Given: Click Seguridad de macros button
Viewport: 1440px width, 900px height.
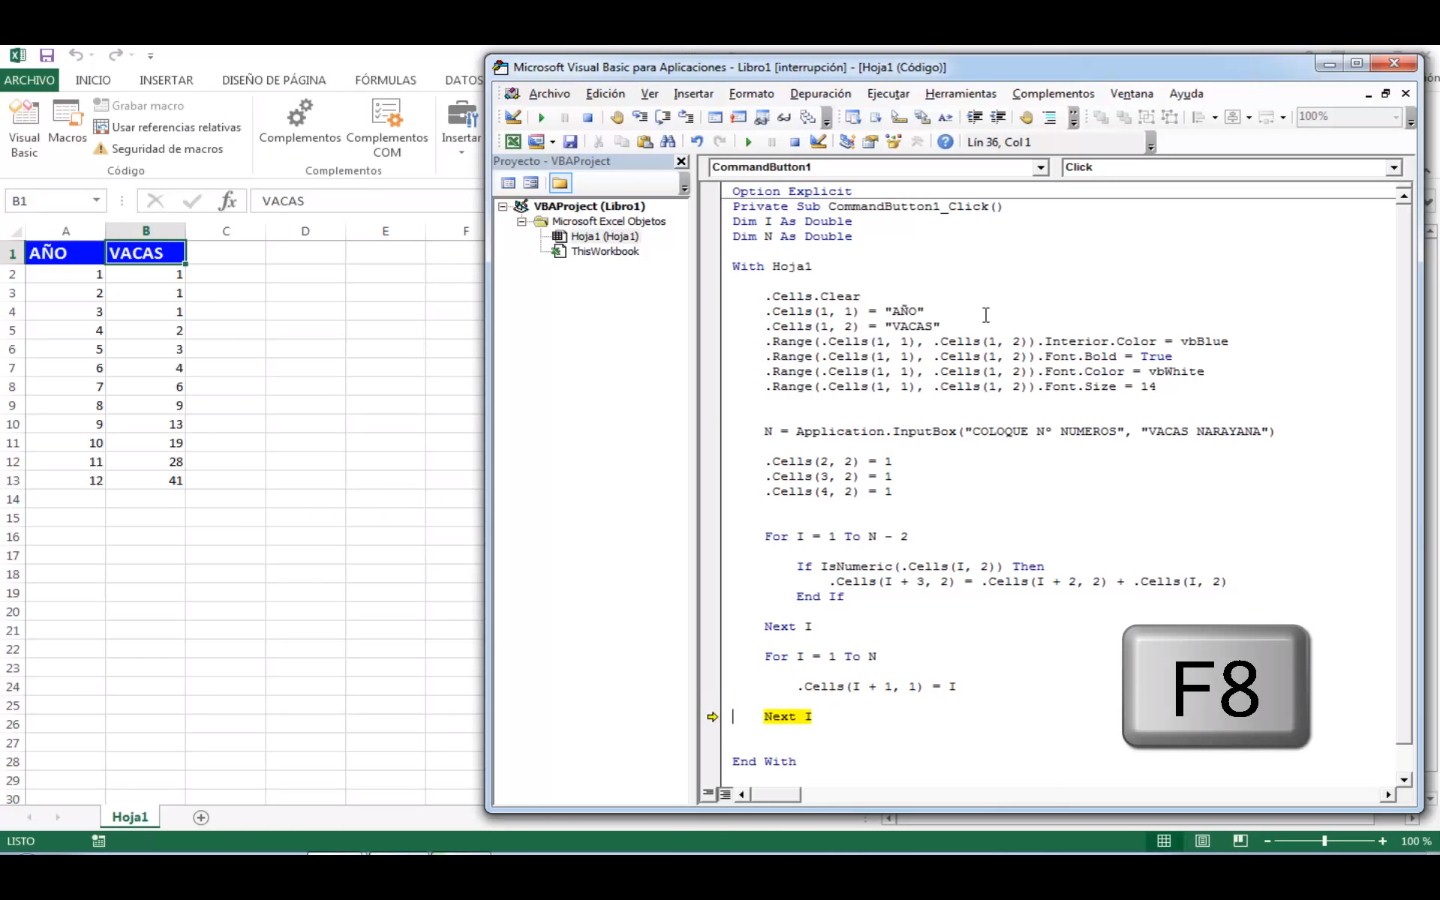Looking at the screenshot, I should 158,149.
